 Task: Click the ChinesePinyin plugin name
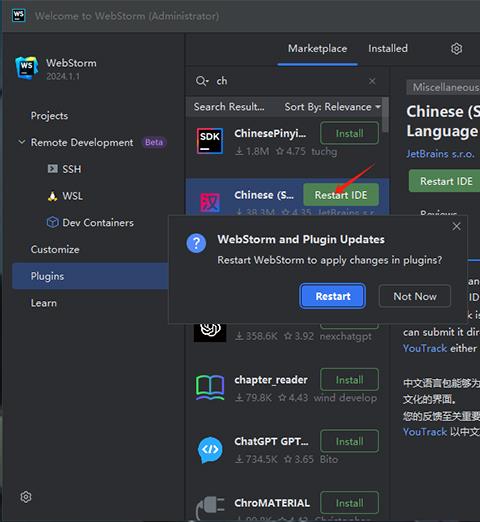click(270, 133)
